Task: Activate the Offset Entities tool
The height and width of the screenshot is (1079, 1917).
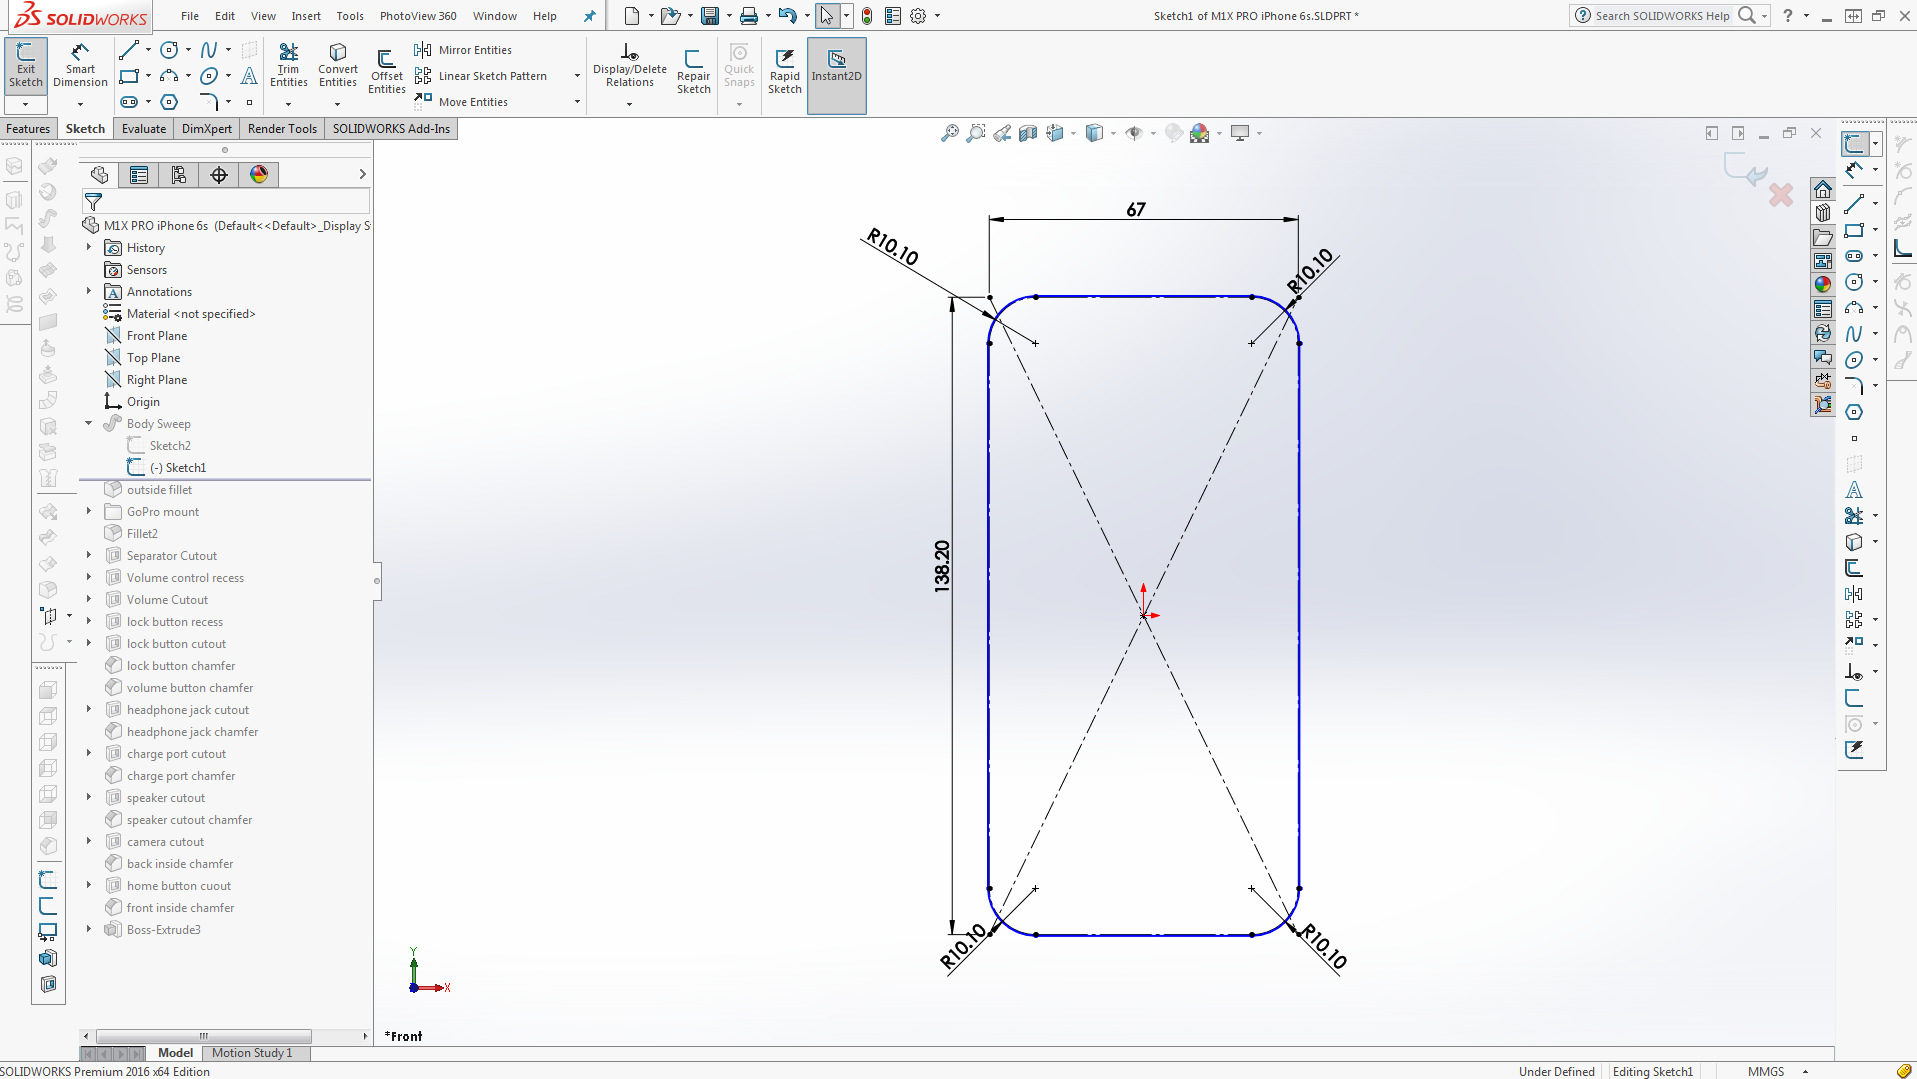Action: [x=386, y=71]
